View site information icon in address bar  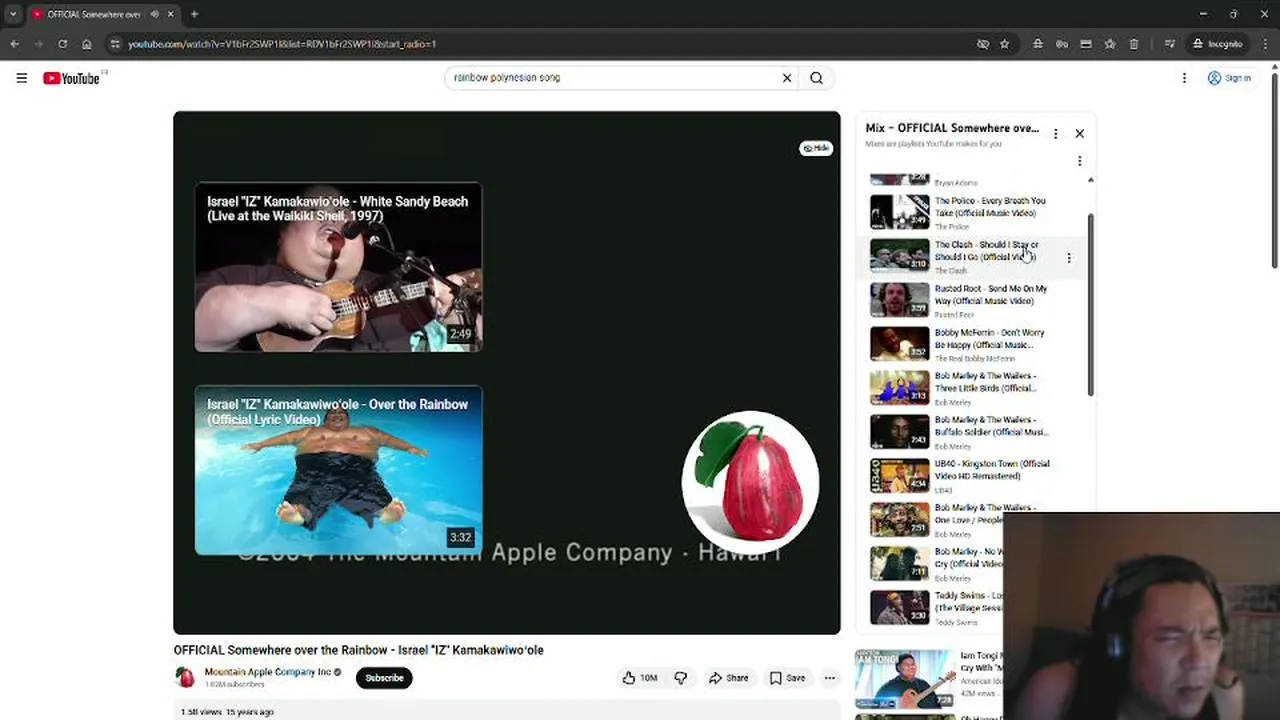click(x=115, y=44)
